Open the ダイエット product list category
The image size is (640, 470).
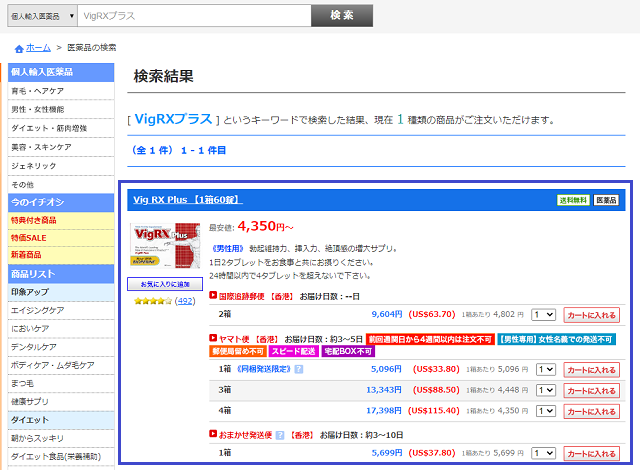coord(61,420)
